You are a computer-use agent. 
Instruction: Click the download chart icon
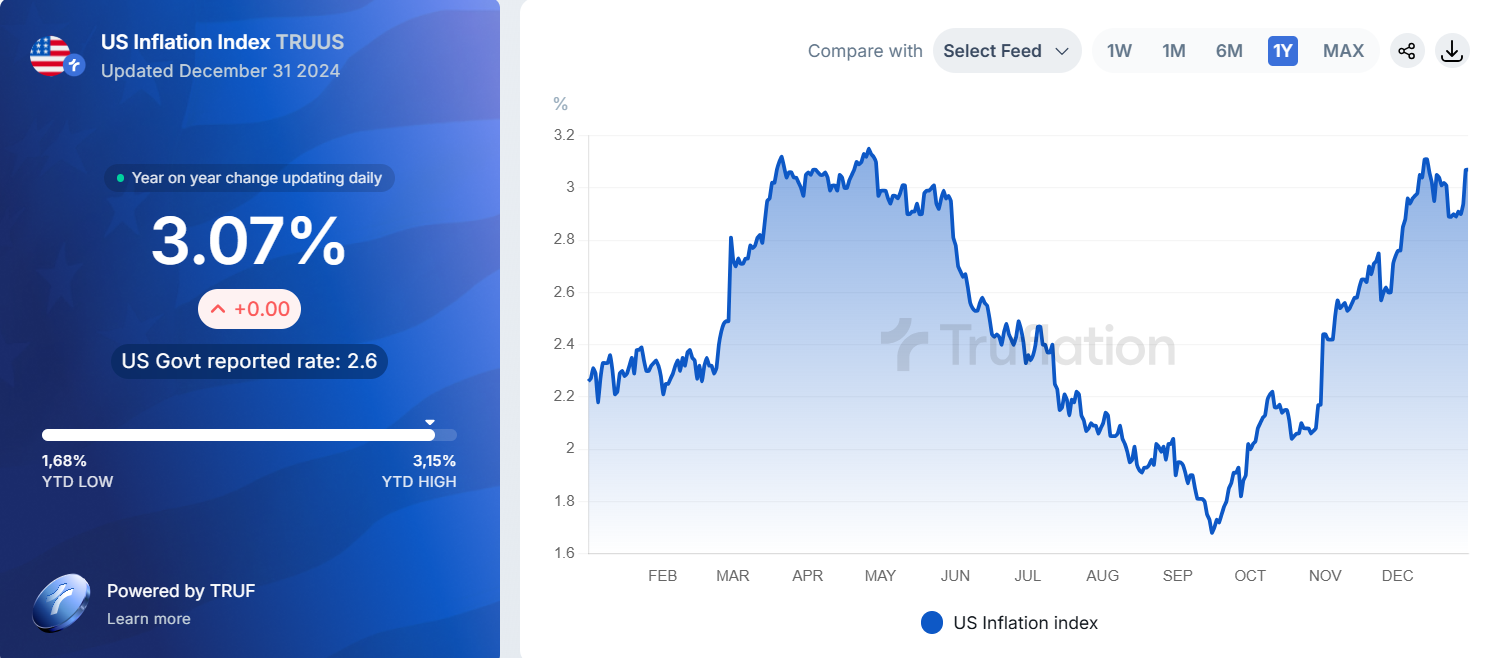pyautogui.click(x=1451, y=51)
